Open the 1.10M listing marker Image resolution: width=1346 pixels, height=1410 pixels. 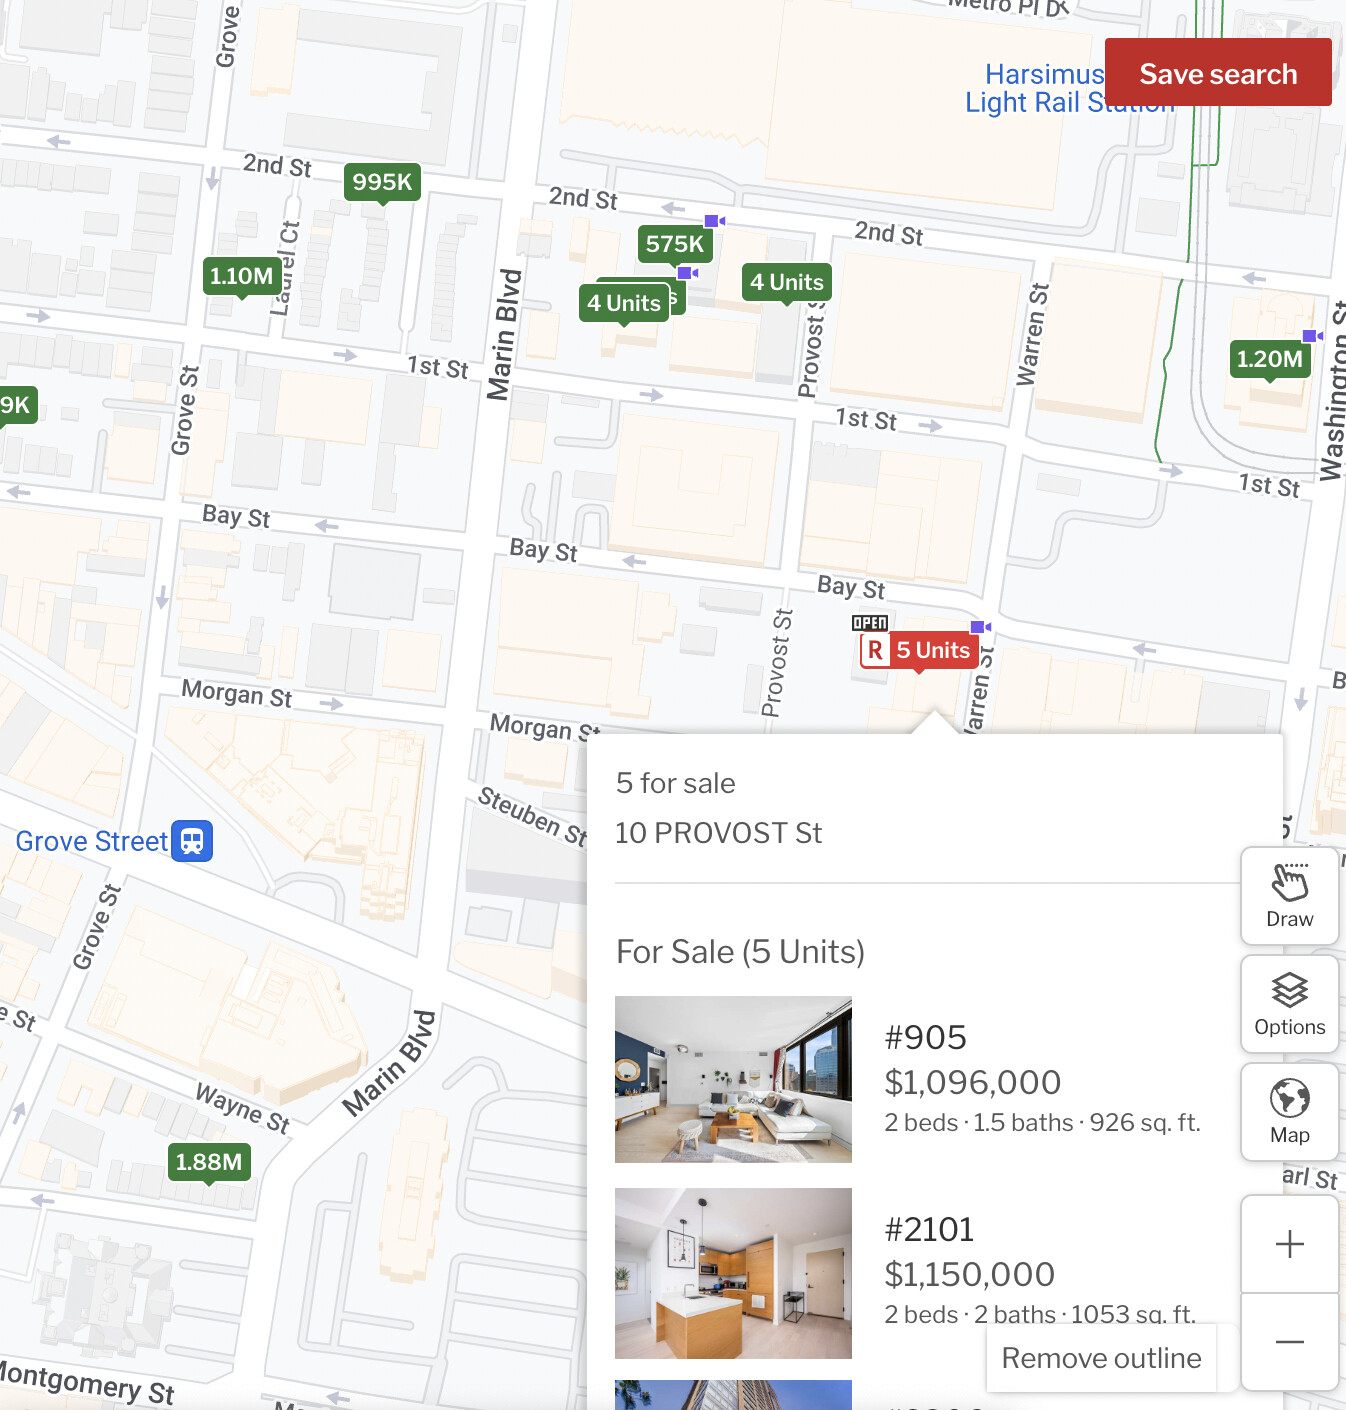(x=241, y=276)
